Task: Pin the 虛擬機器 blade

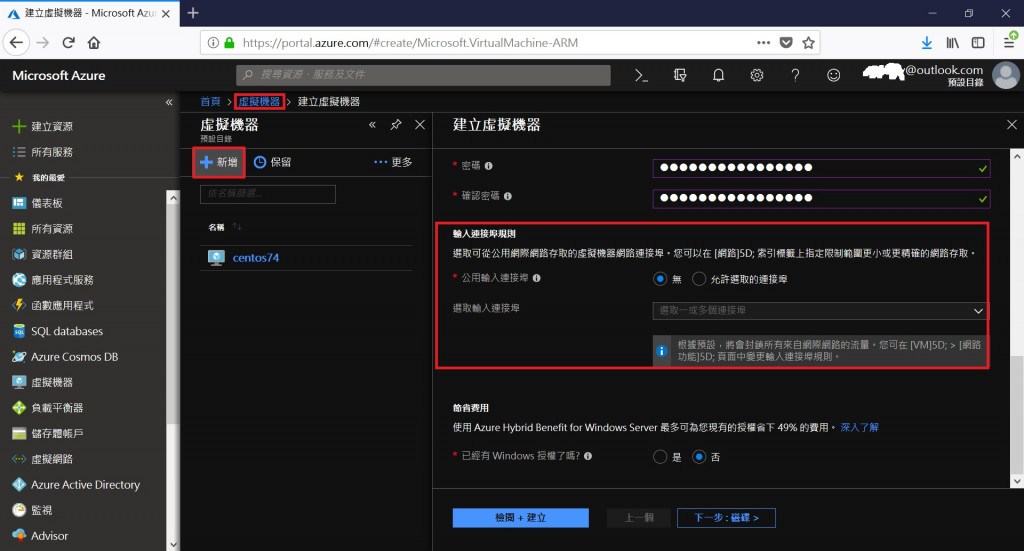Action: tap(396, 125)
